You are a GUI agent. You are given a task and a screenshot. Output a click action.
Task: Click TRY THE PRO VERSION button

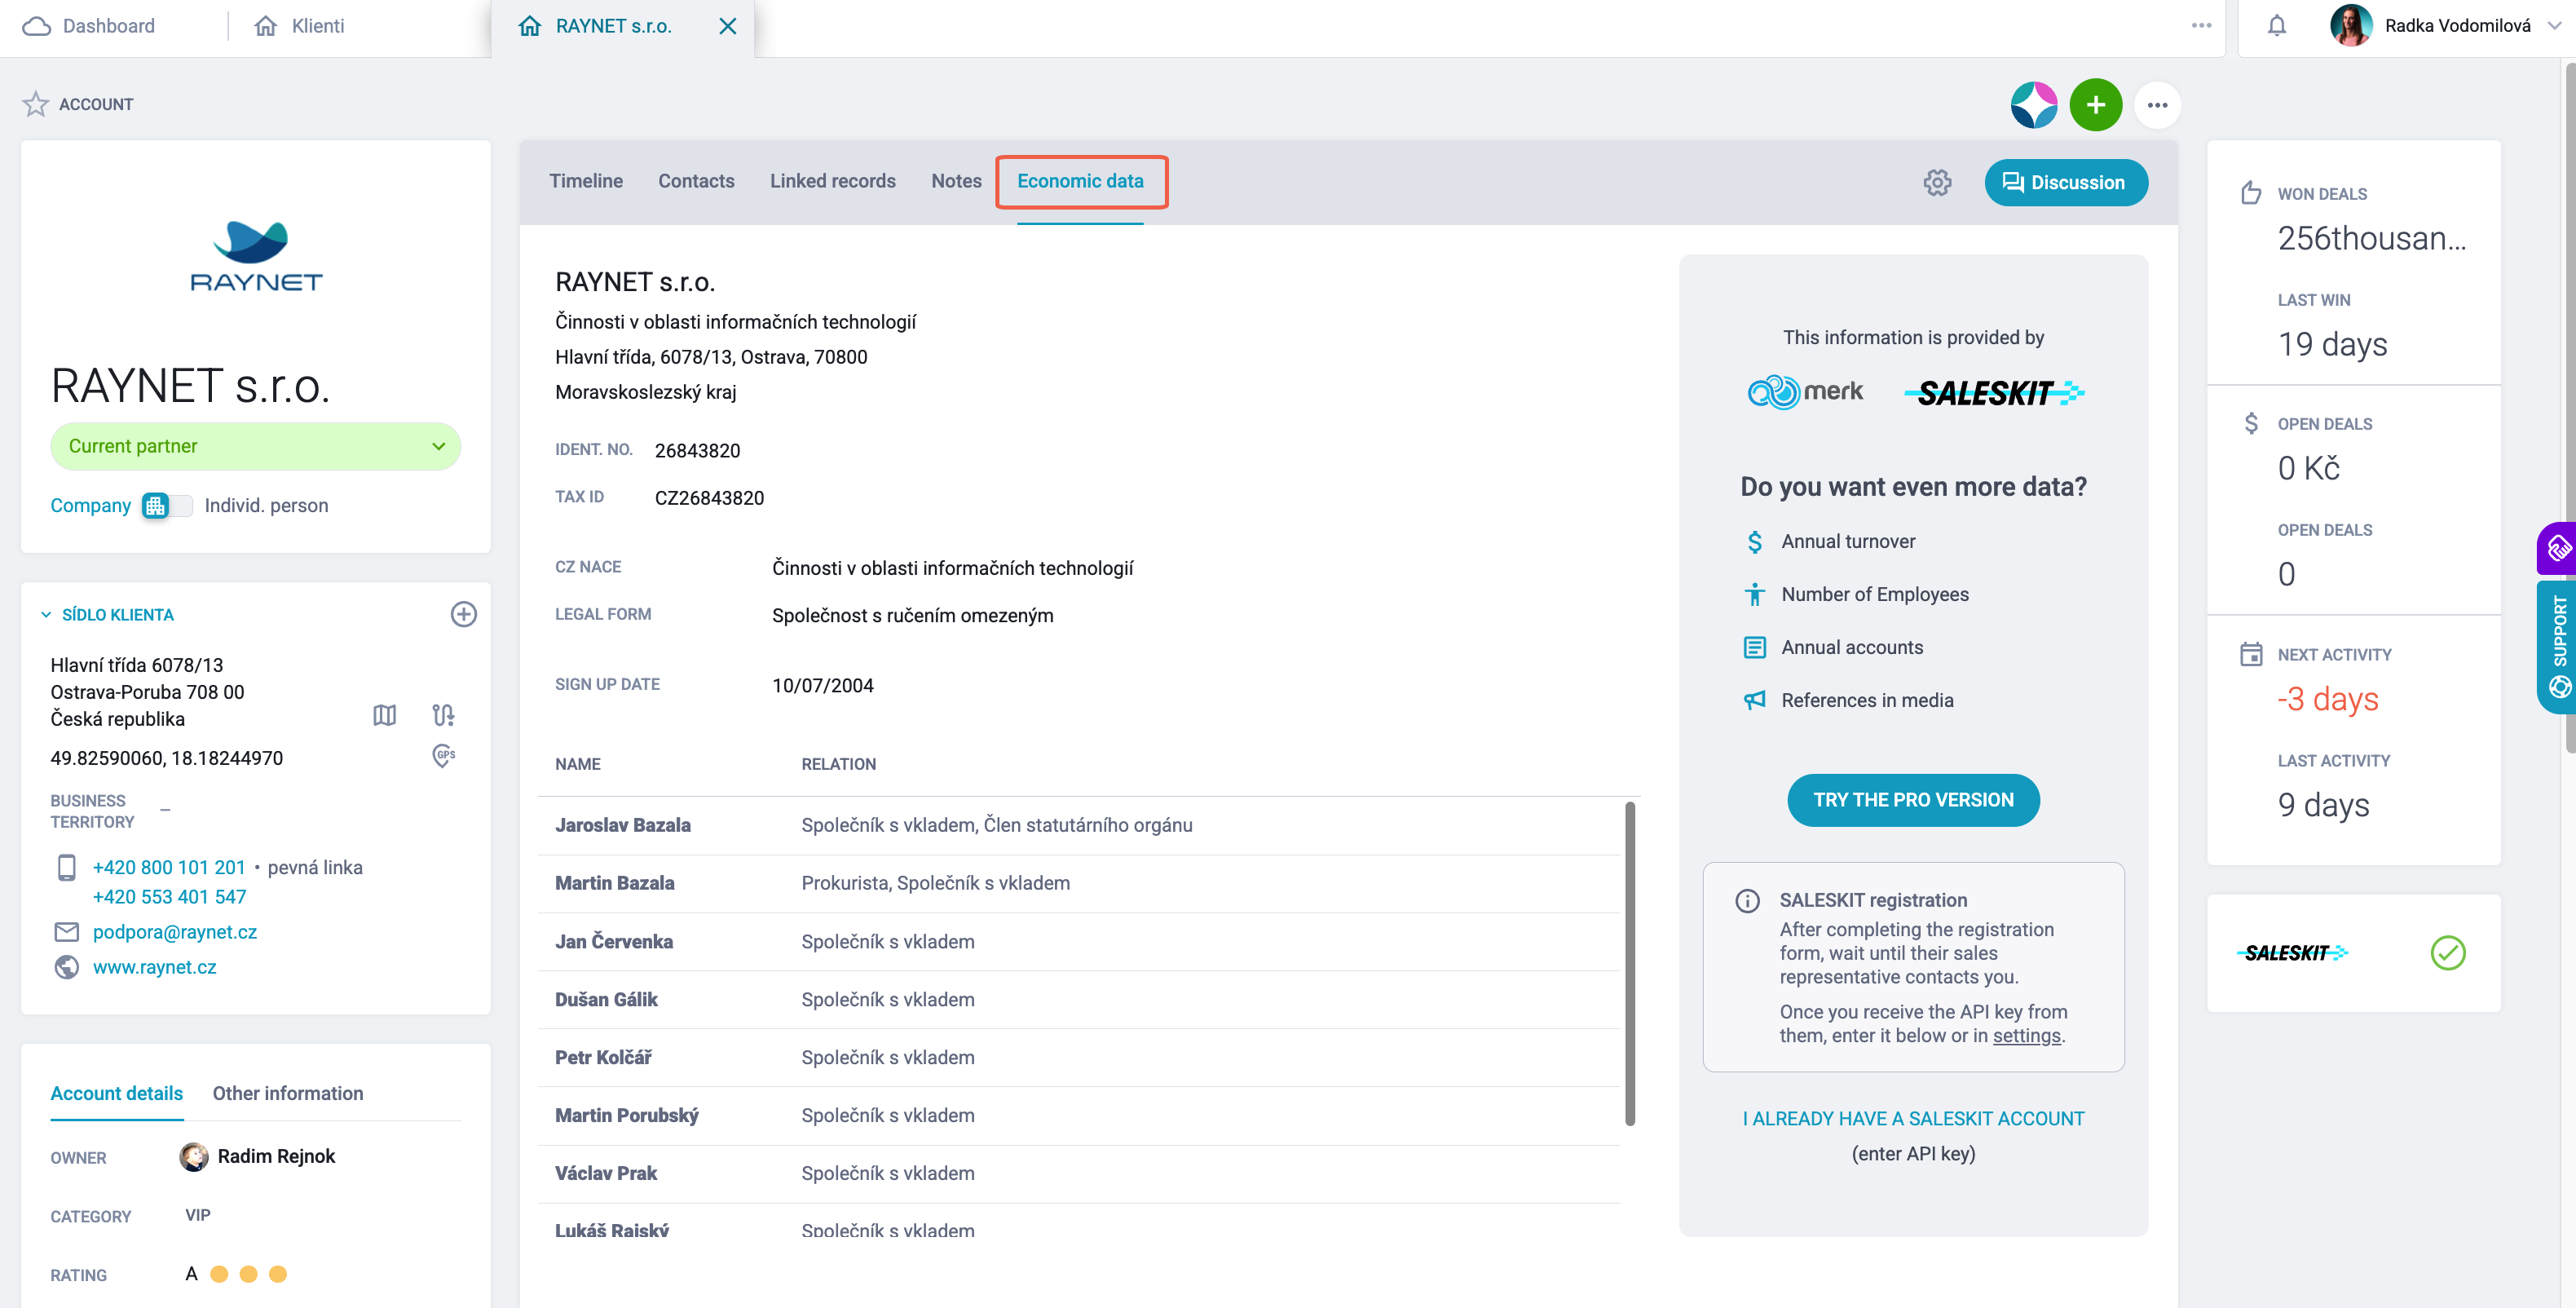[x=1913, y=800]
